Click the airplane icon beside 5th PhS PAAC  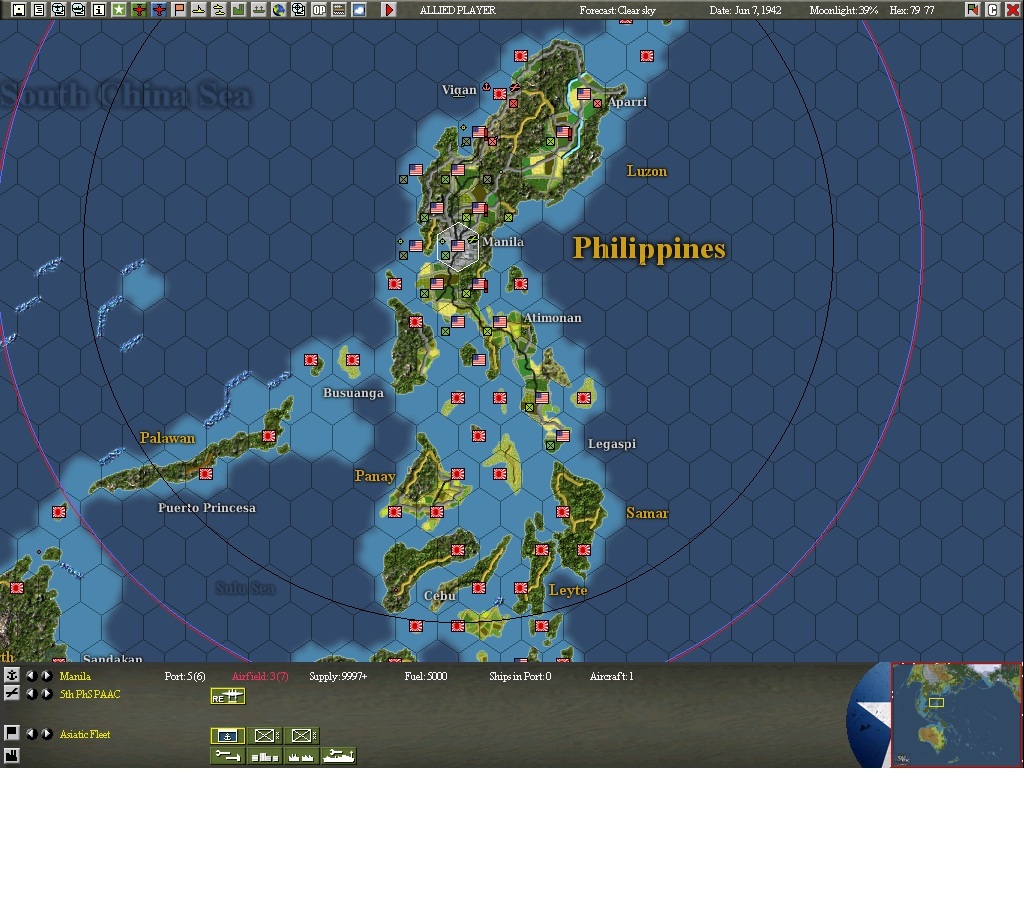(x=12, y=693)
